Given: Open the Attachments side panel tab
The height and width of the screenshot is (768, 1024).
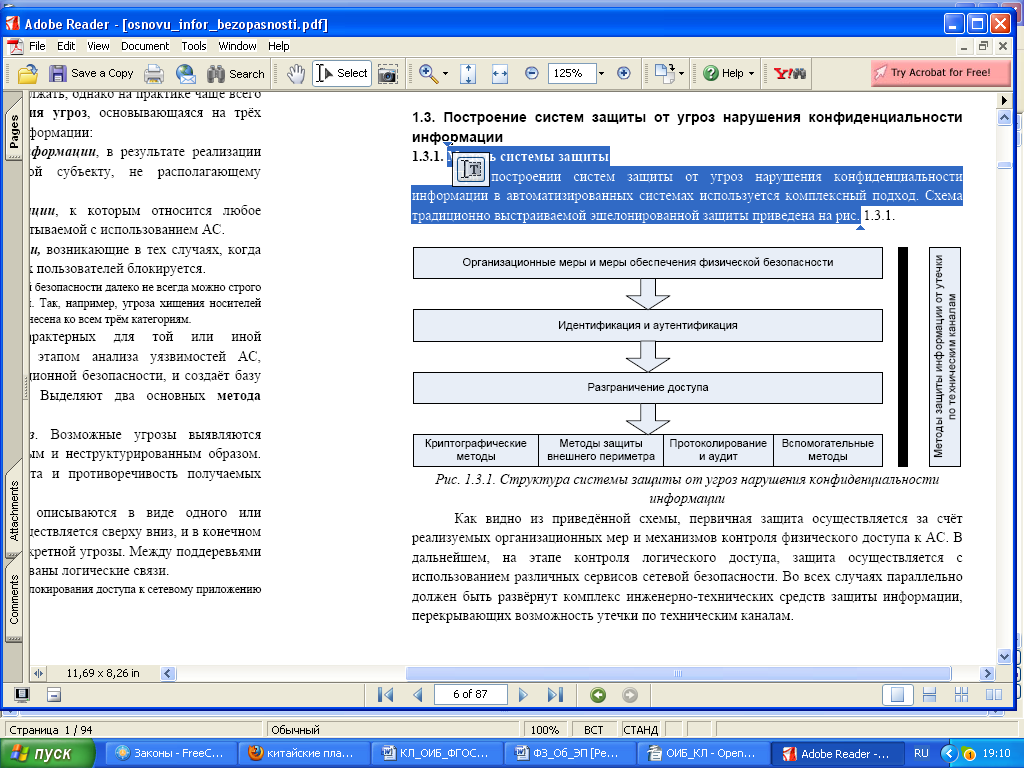Looking at the screenshot, I should (14, 511).
